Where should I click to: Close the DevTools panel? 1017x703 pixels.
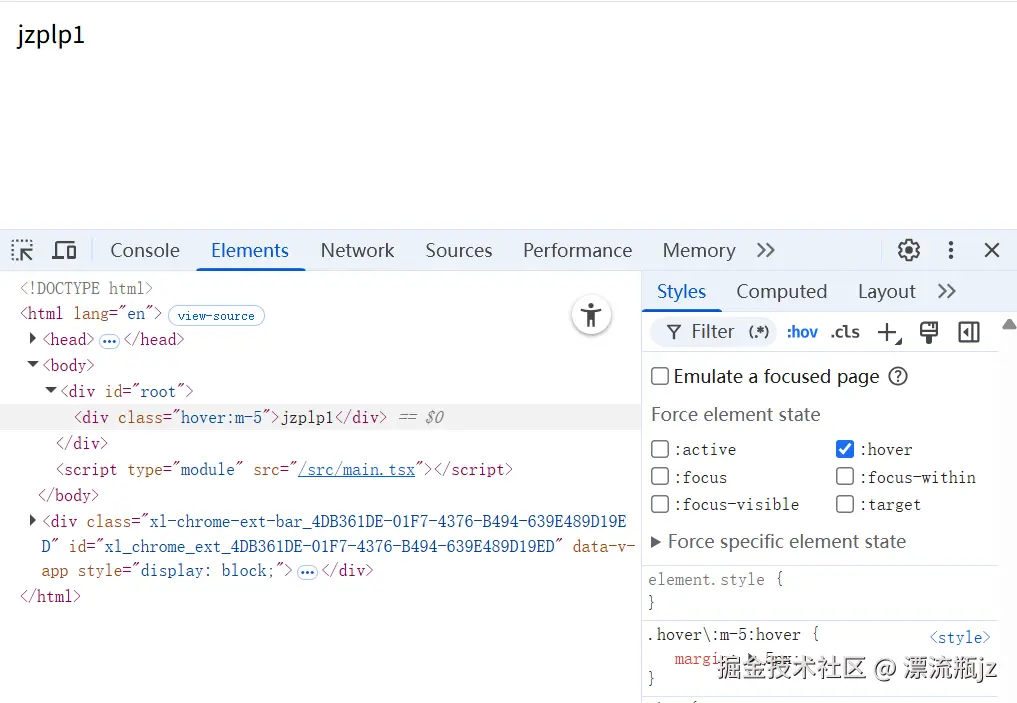point(992,250)
